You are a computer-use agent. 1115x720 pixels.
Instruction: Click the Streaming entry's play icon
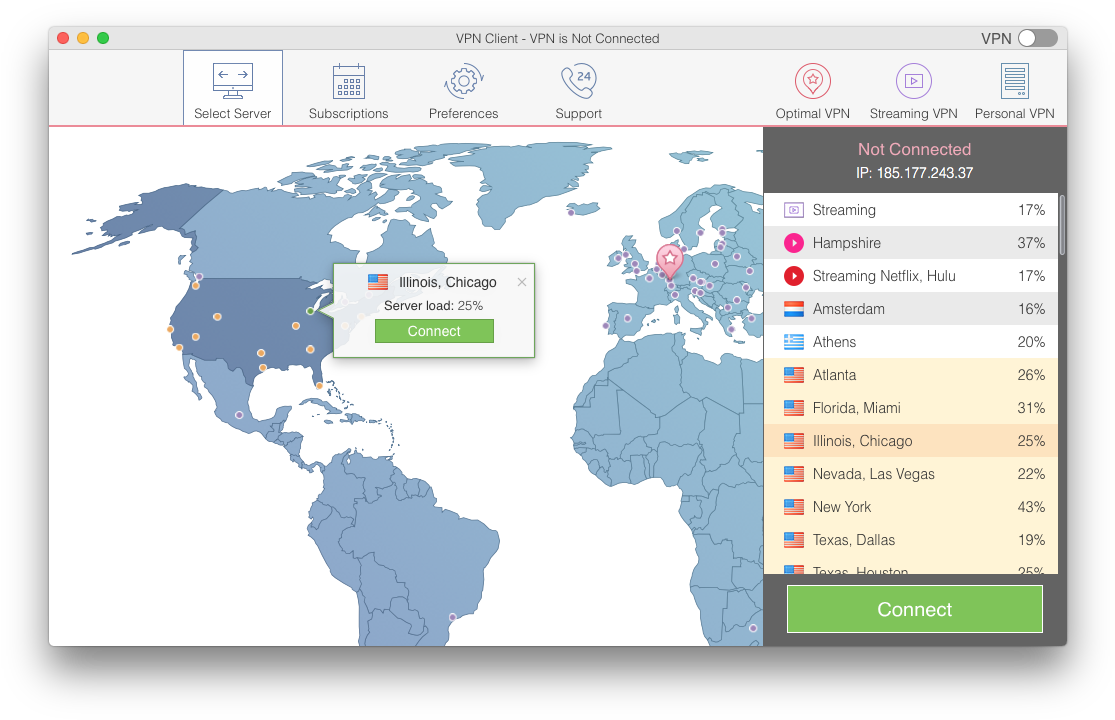pyautogui.click(x=795, y=209)
